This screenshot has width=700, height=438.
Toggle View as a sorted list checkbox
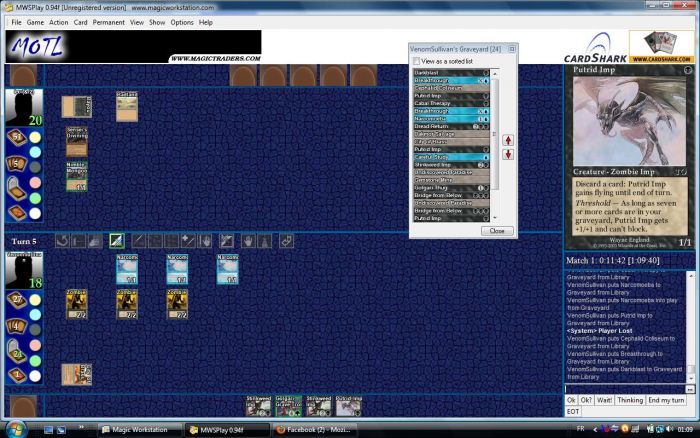coord(416,61)
